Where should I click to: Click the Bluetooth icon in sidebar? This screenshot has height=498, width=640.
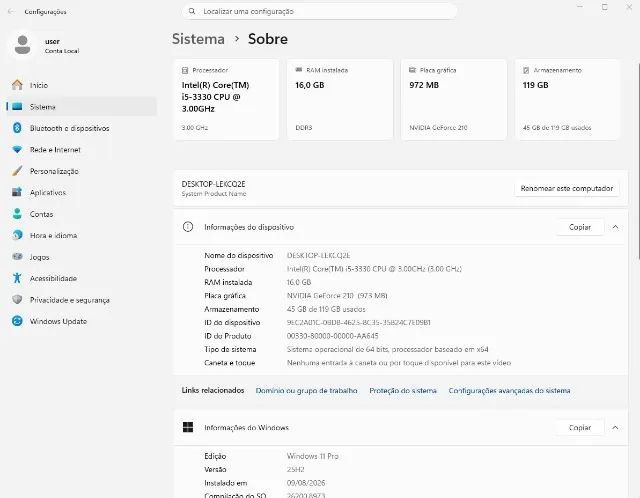click(17, 128)
